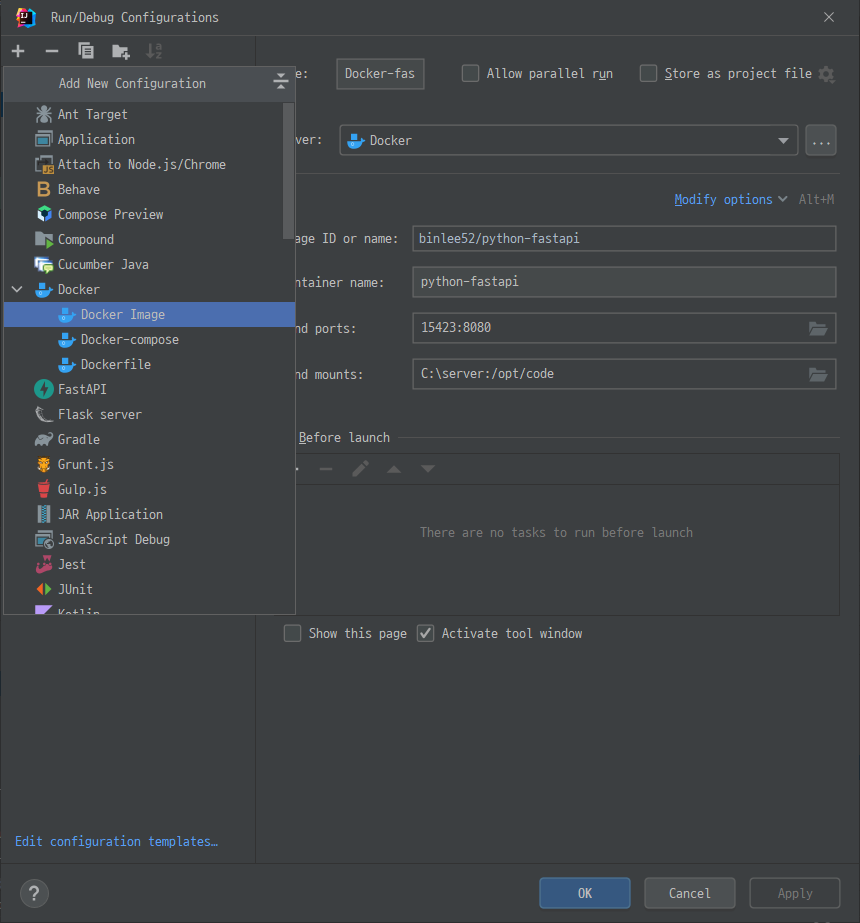Click the minus Remove Configuration icon

pyautogui.click(x=52, y=51)
